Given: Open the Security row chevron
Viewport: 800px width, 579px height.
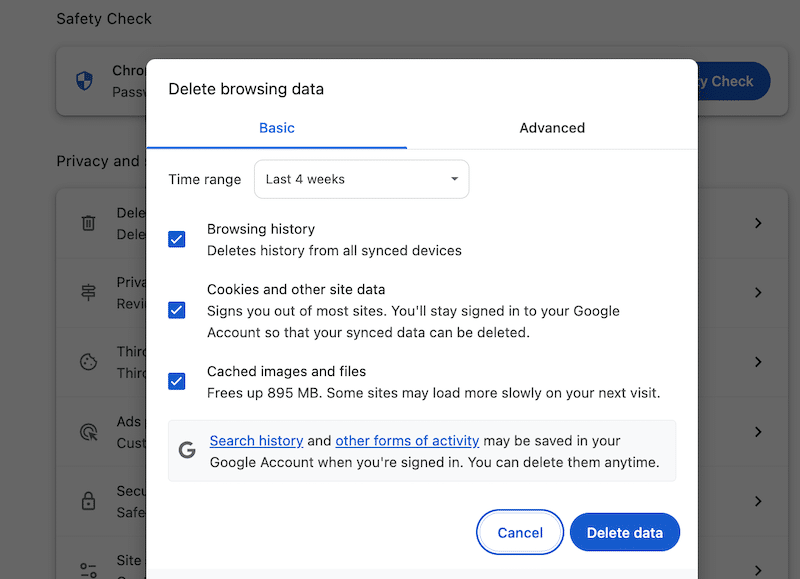Looking at the screenshot, I should (x=758, y=501).
